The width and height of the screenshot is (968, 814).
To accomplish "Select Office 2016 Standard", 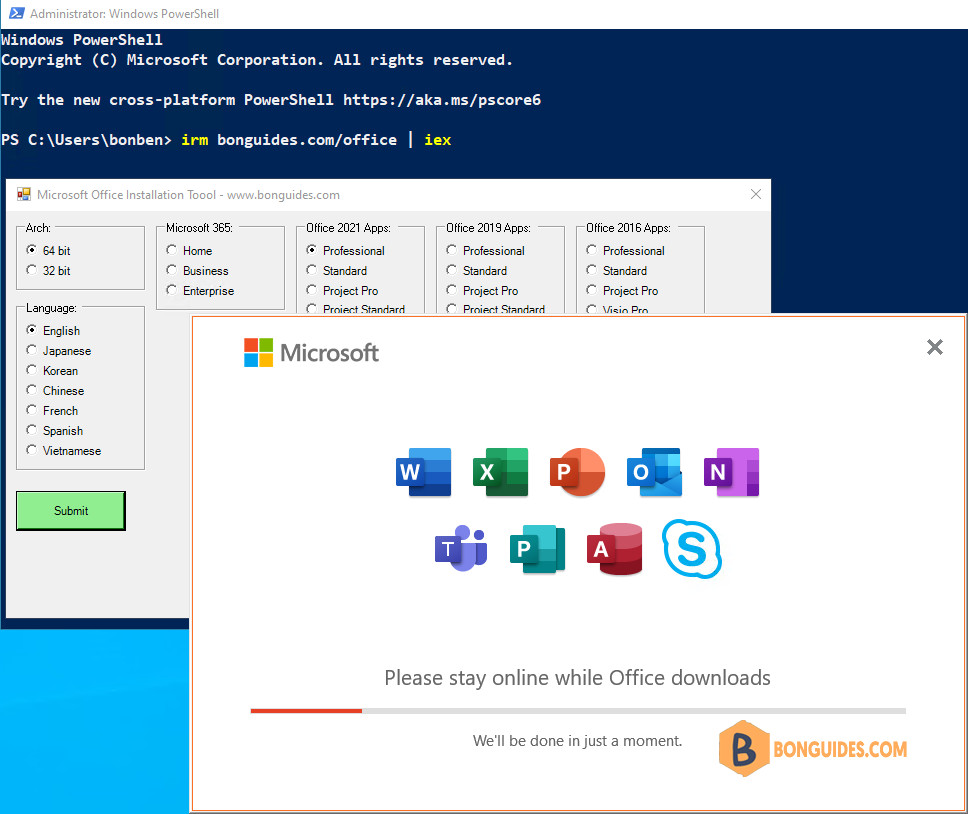I will coord(617,270).
